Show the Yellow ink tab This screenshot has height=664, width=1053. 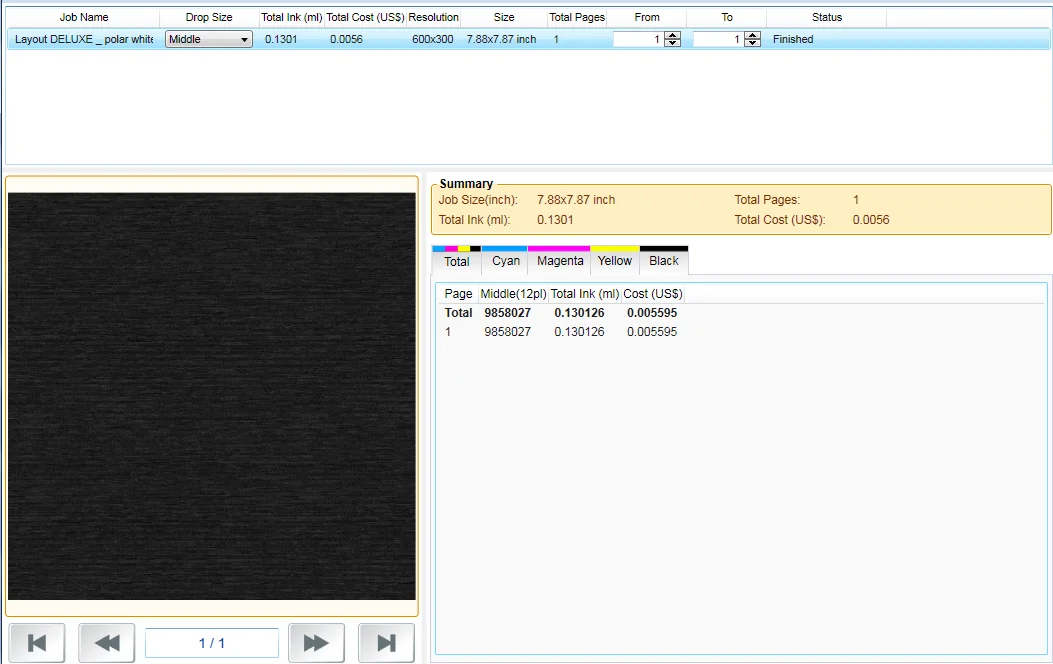[615, 261]
